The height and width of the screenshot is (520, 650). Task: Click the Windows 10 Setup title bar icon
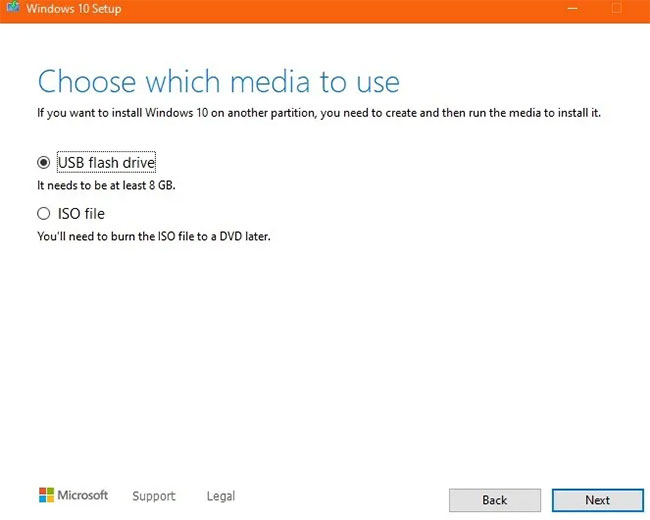pyautogui.click(x=13, y=7)
